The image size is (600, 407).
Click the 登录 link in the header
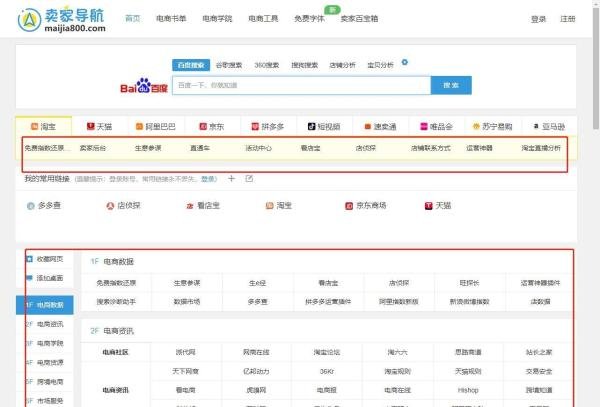click(538, 19)
